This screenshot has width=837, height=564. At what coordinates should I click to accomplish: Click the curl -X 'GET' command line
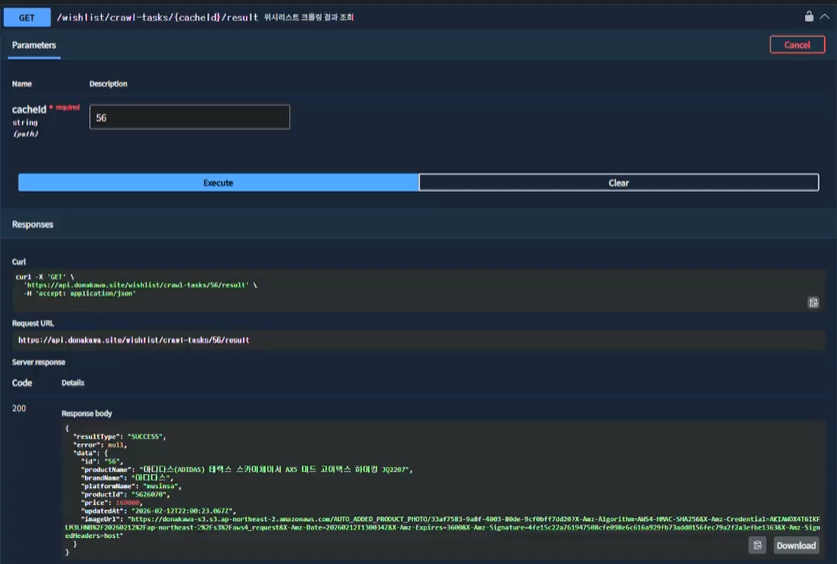(45, 277)
